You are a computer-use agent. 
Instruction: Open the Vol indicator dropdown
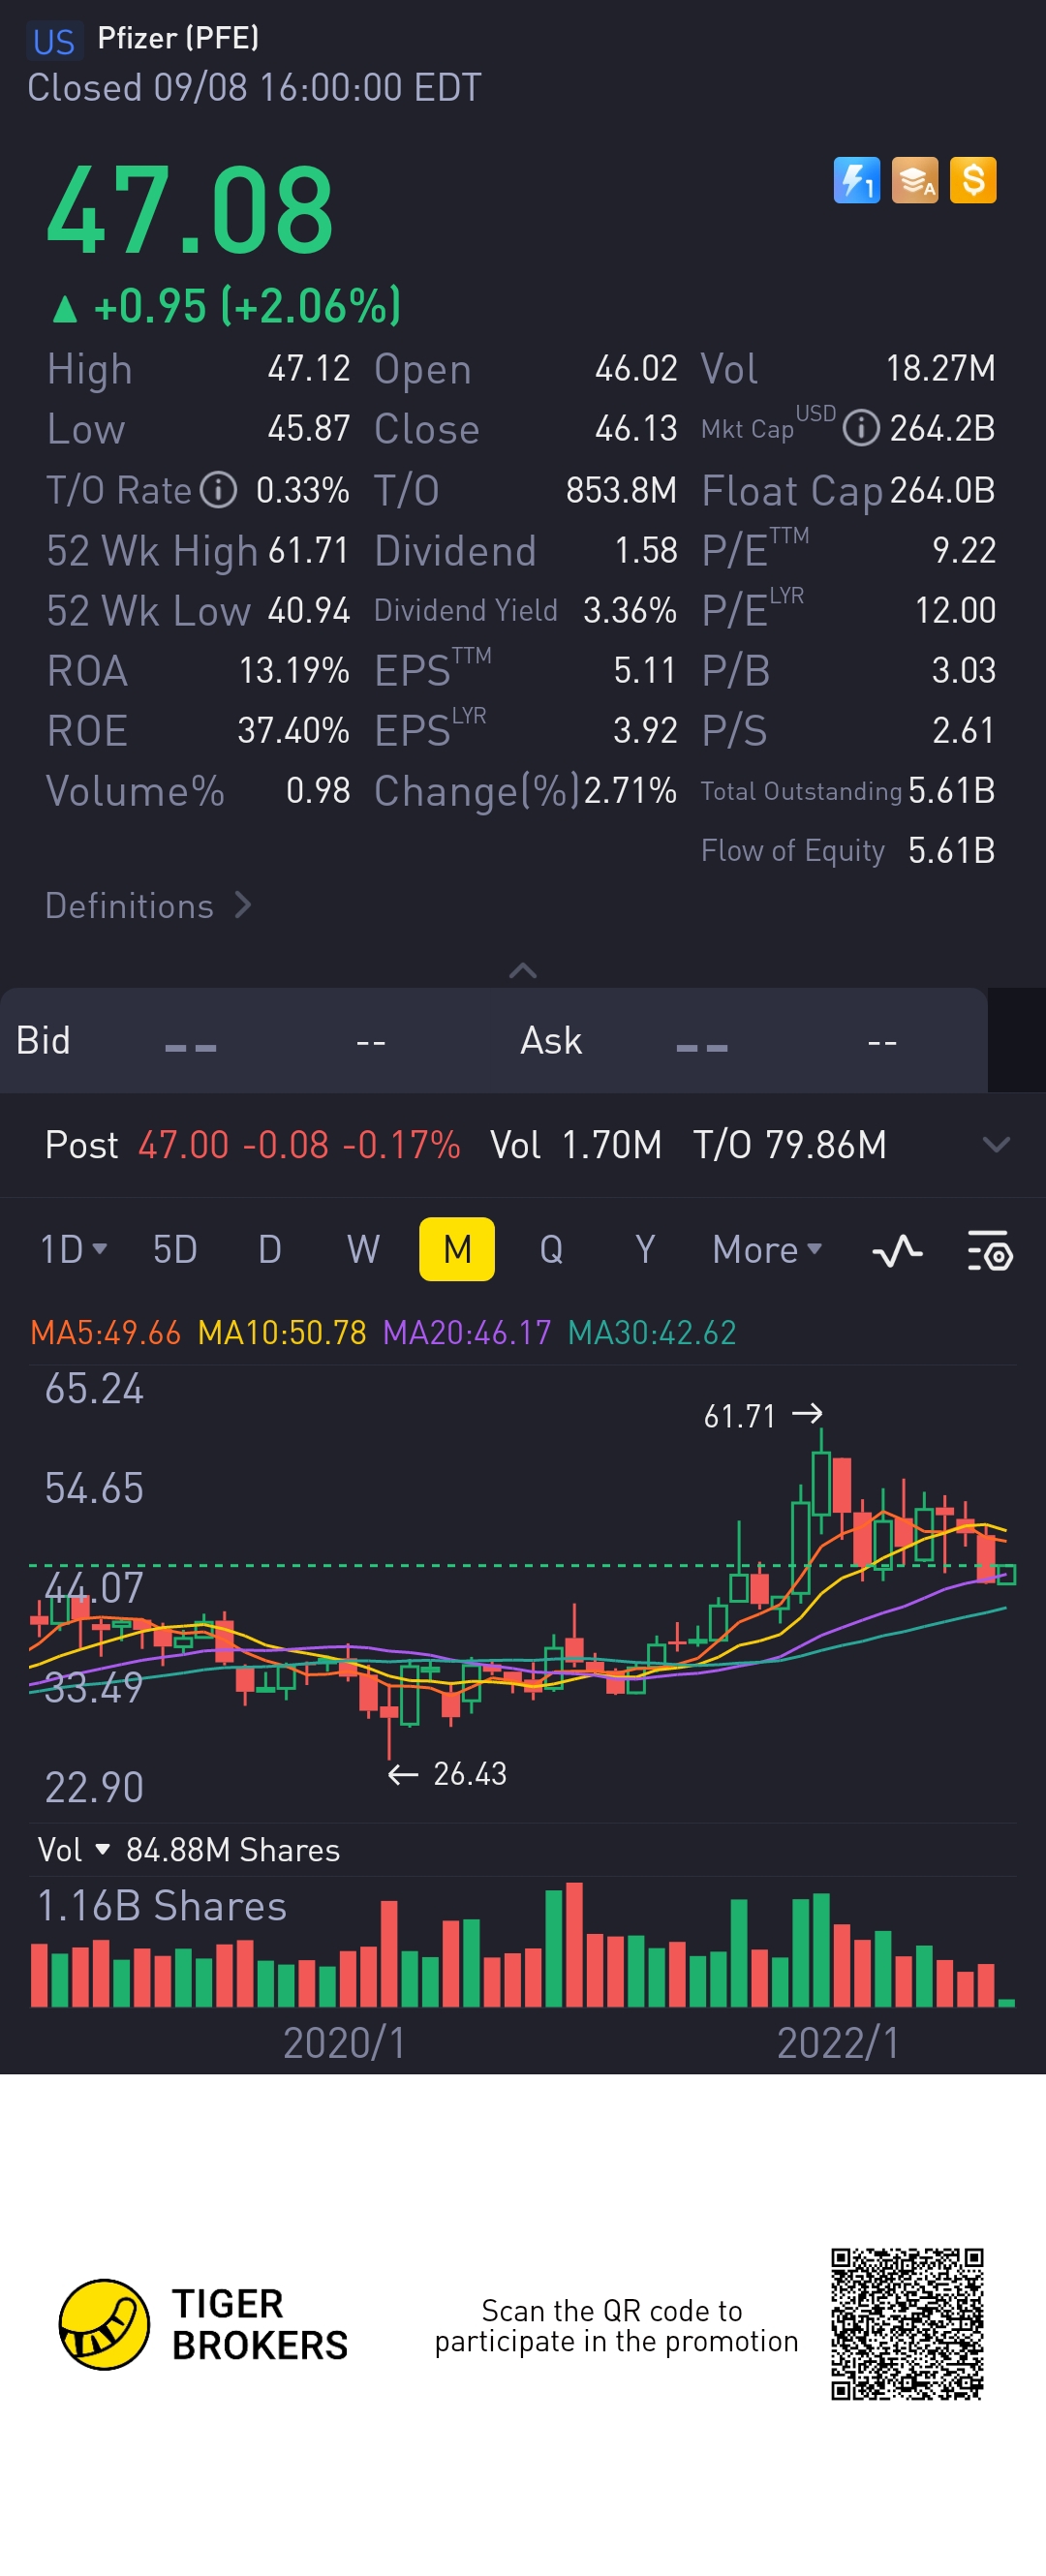(73, 1850)
